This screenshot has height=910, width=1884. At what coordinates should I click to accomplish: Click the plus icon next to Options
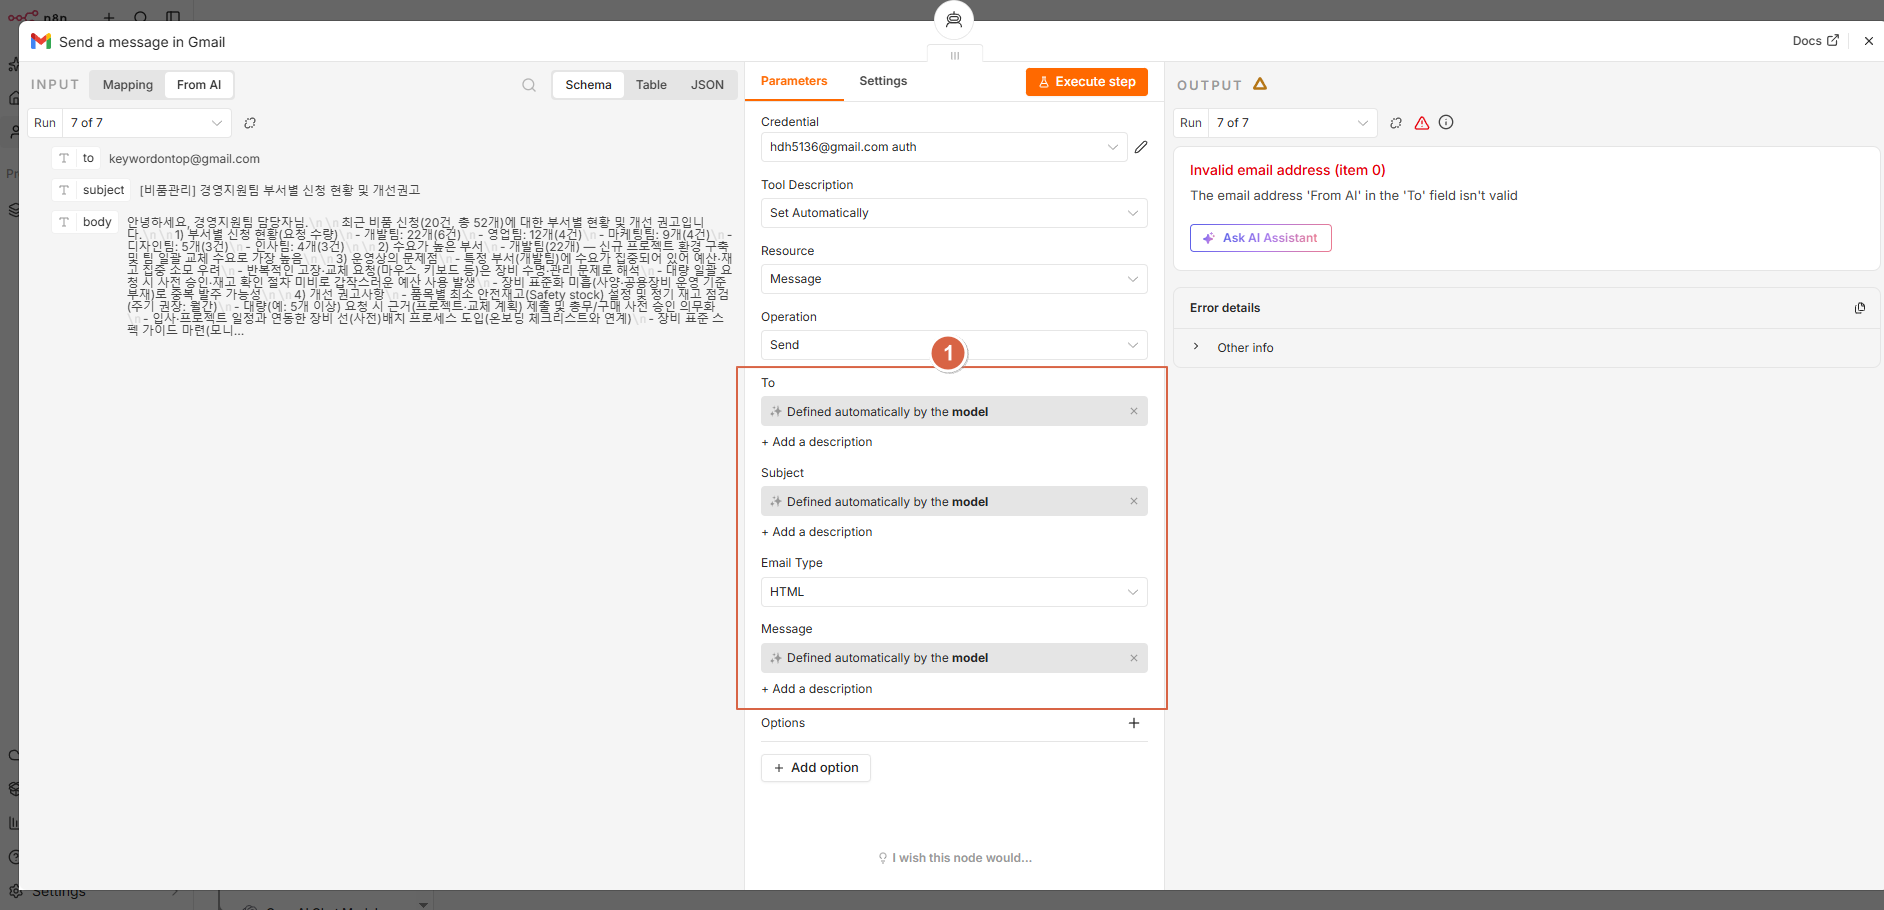tap(1134, 723)
